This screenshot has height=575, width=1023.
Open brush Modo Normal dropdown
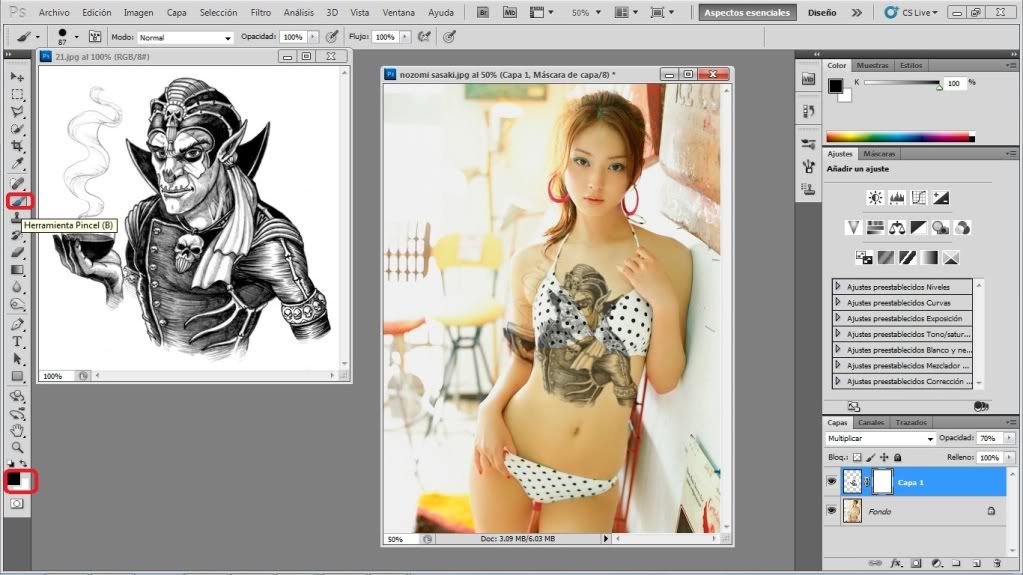pos(185,38)
